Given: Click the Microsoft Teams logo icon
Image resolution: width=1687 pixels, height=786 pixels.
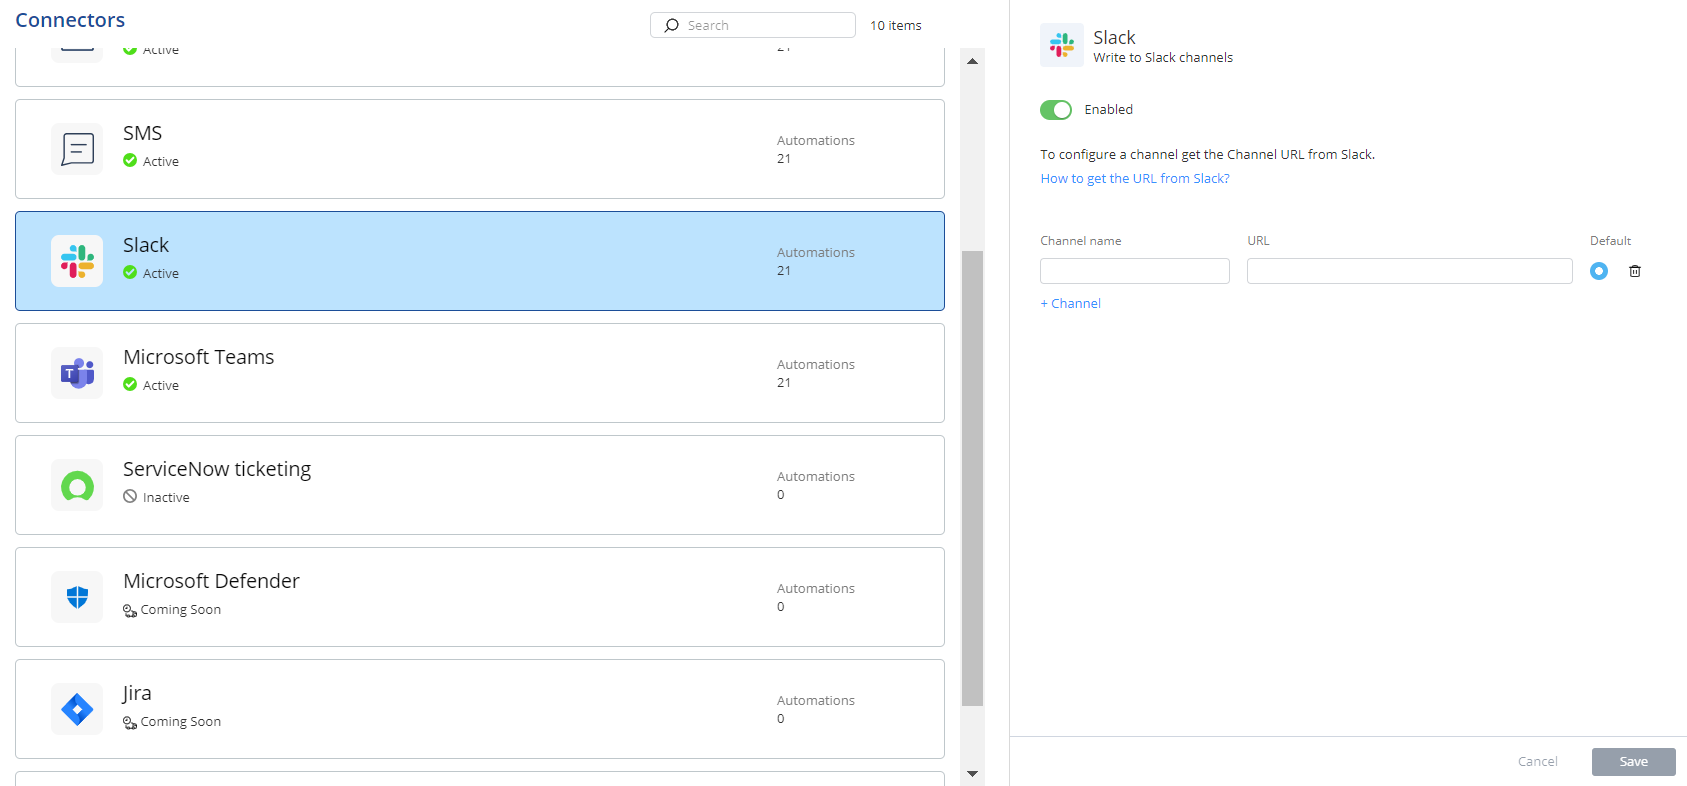Looking at the screenshot, I should pos(77,373).
